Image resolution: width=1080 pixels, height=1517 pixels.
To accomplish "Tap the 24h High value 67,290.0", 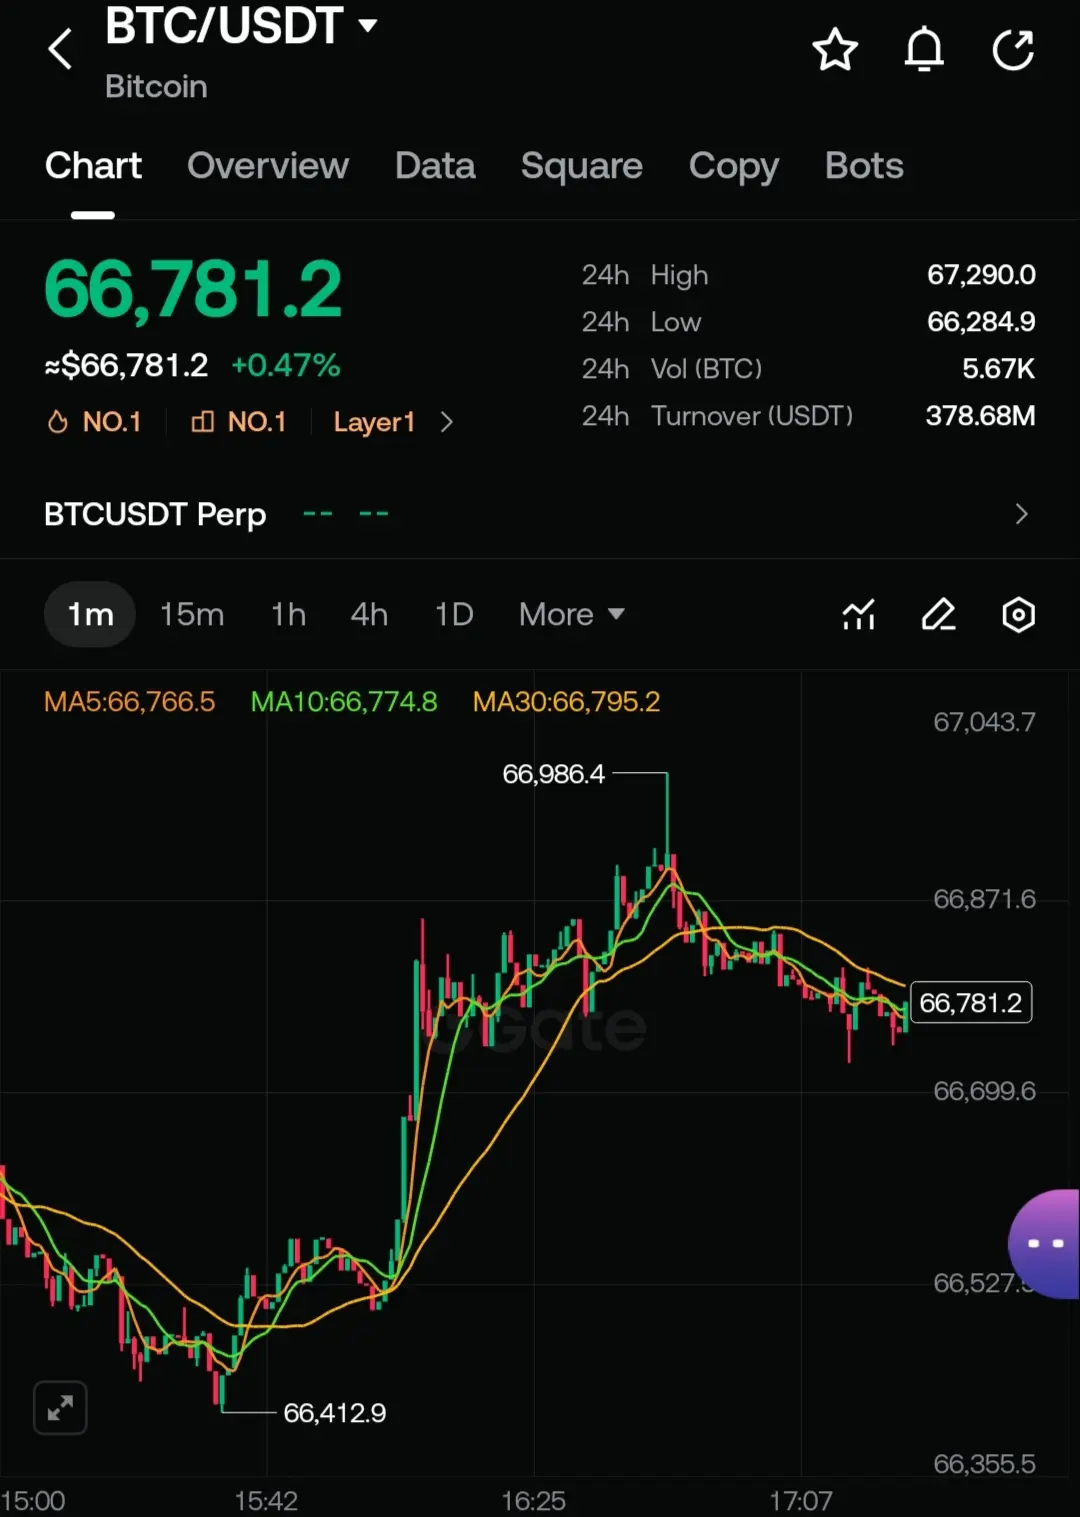I will point(981,275).
